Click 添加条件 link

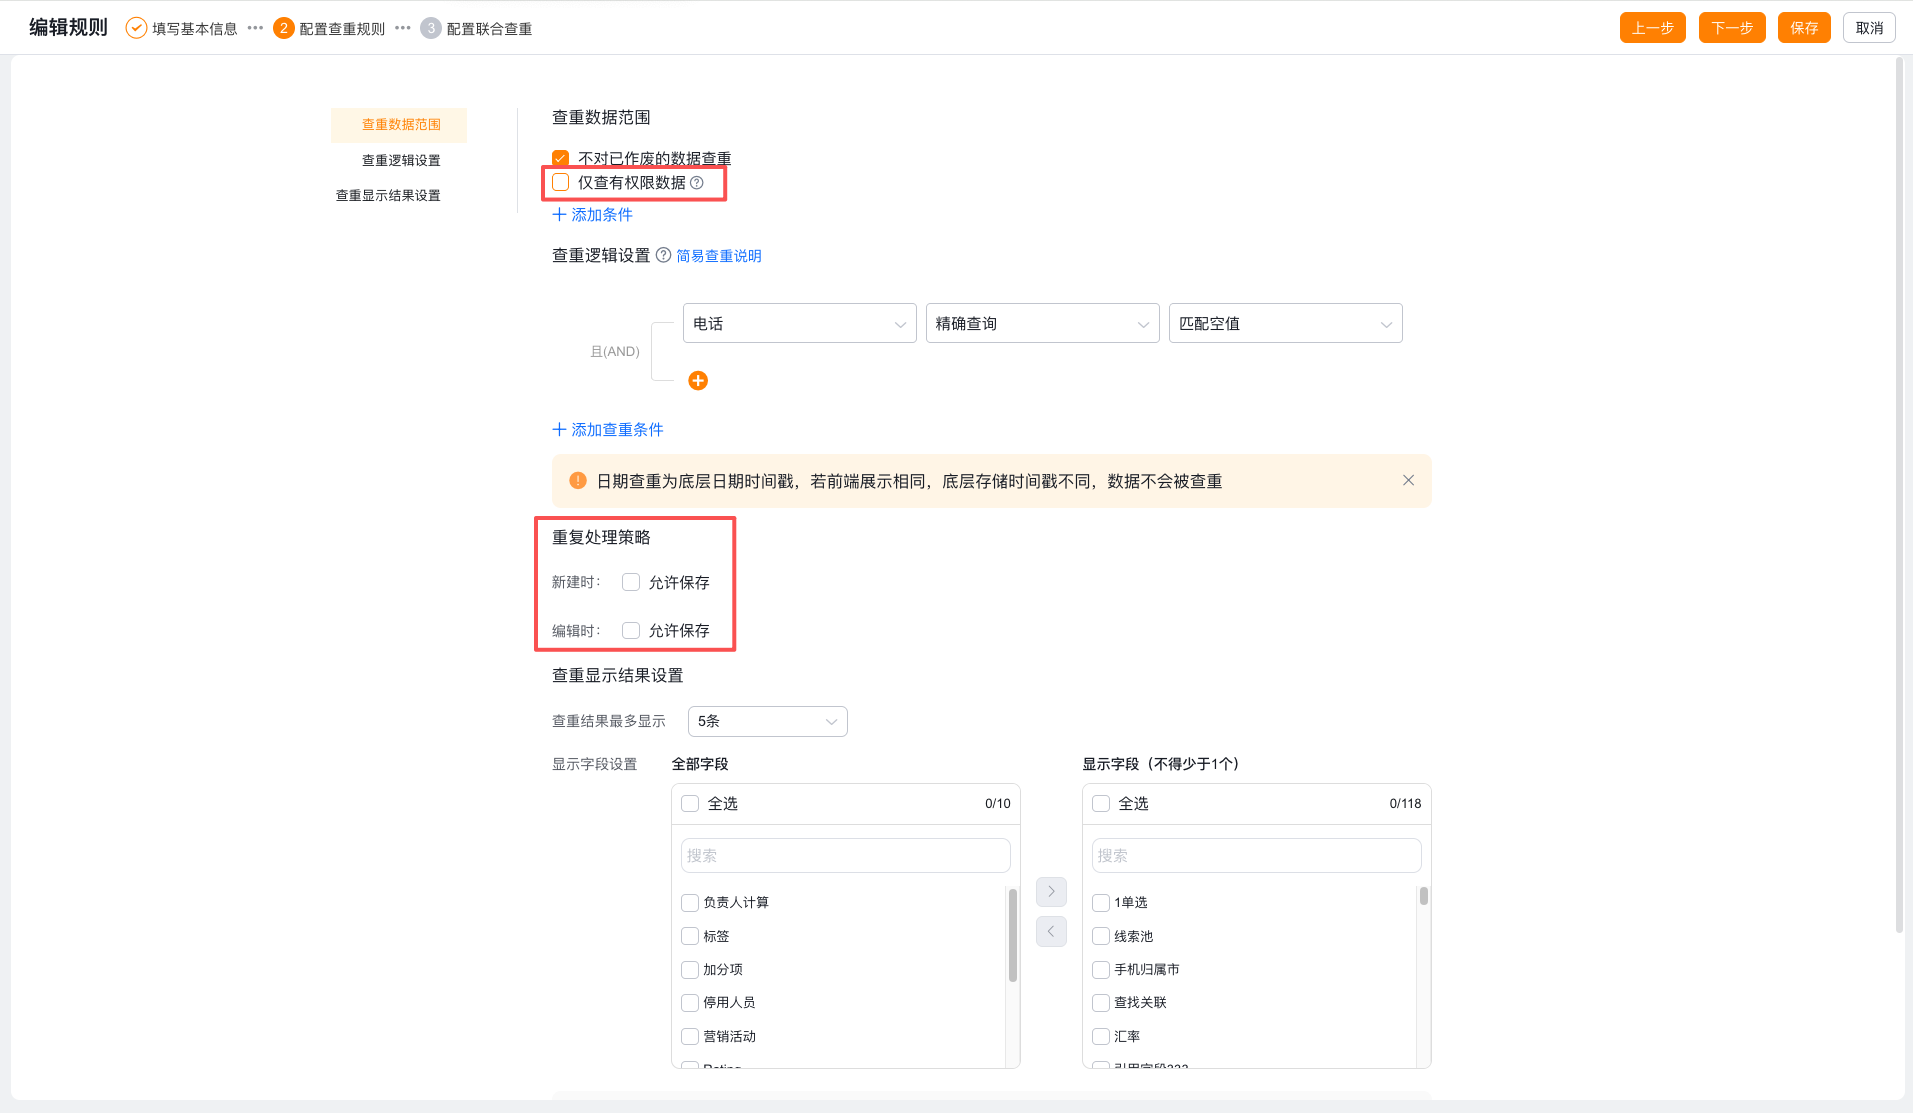[x=593, y=215]
